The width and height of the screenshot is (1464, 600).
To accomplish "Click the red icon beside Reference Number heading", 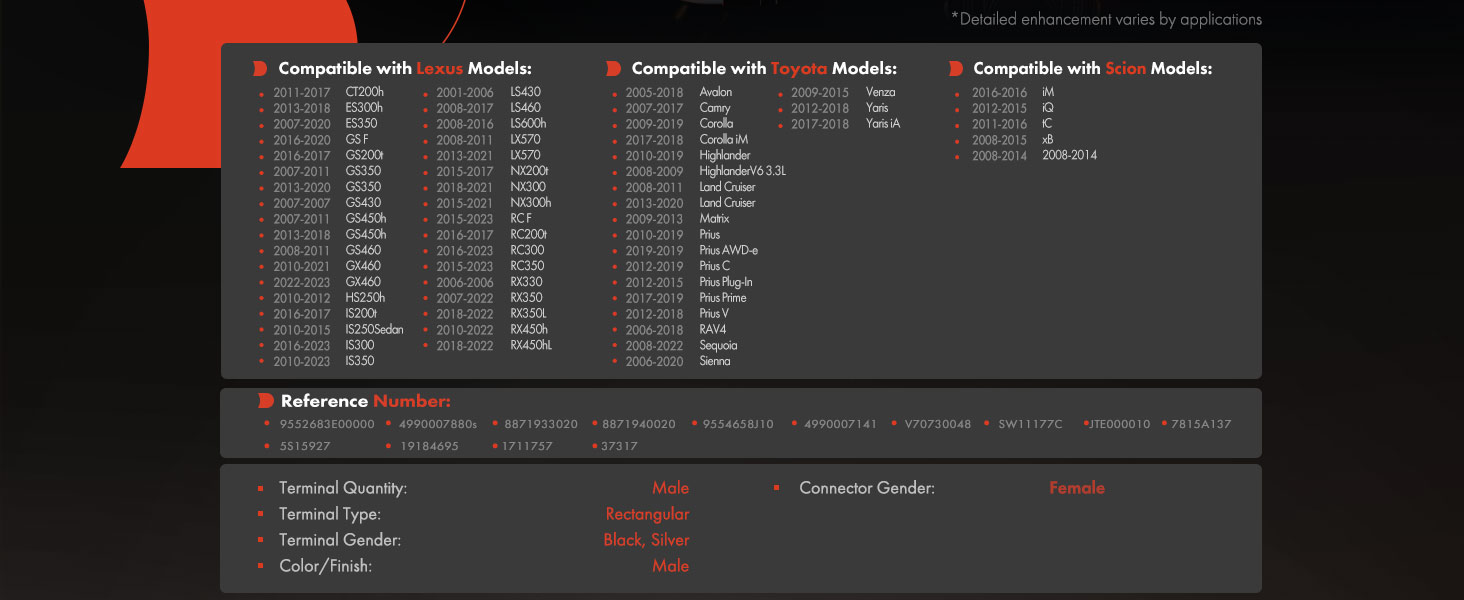I will coord(265,401).
